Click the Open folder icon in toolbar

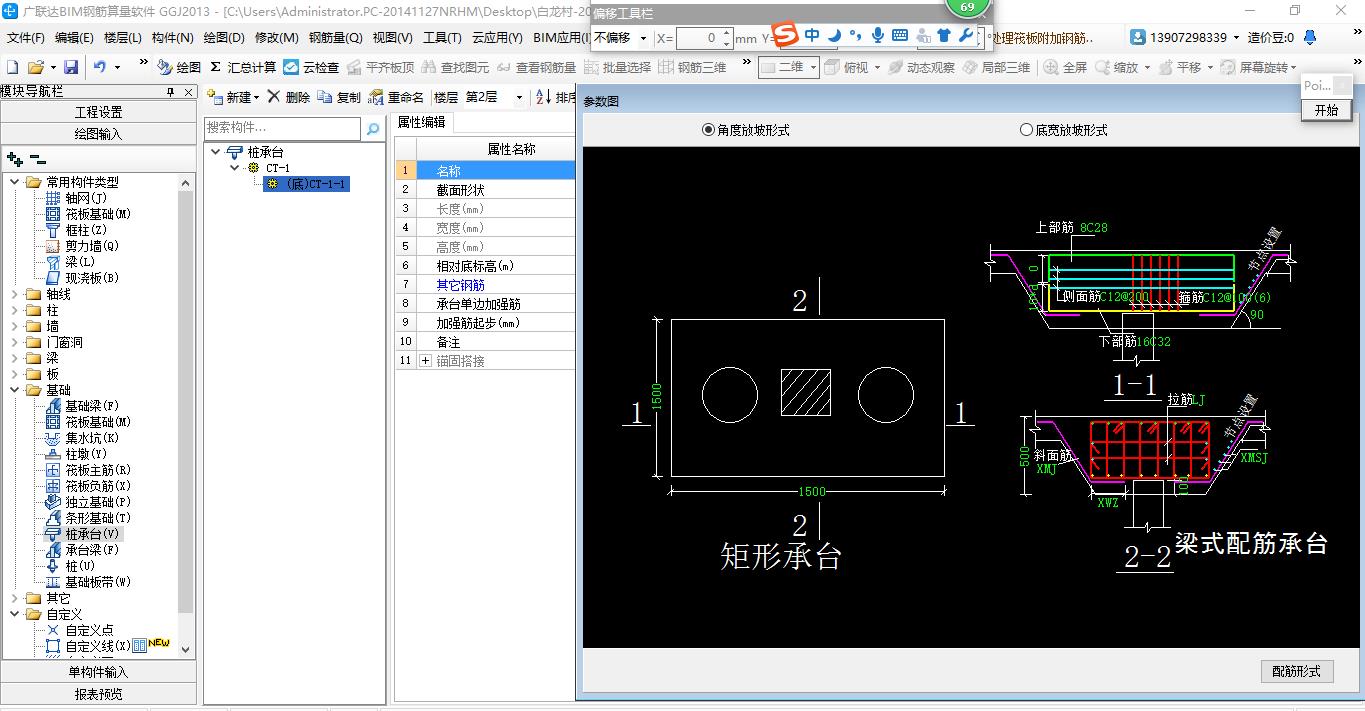(x=35, y=67)
